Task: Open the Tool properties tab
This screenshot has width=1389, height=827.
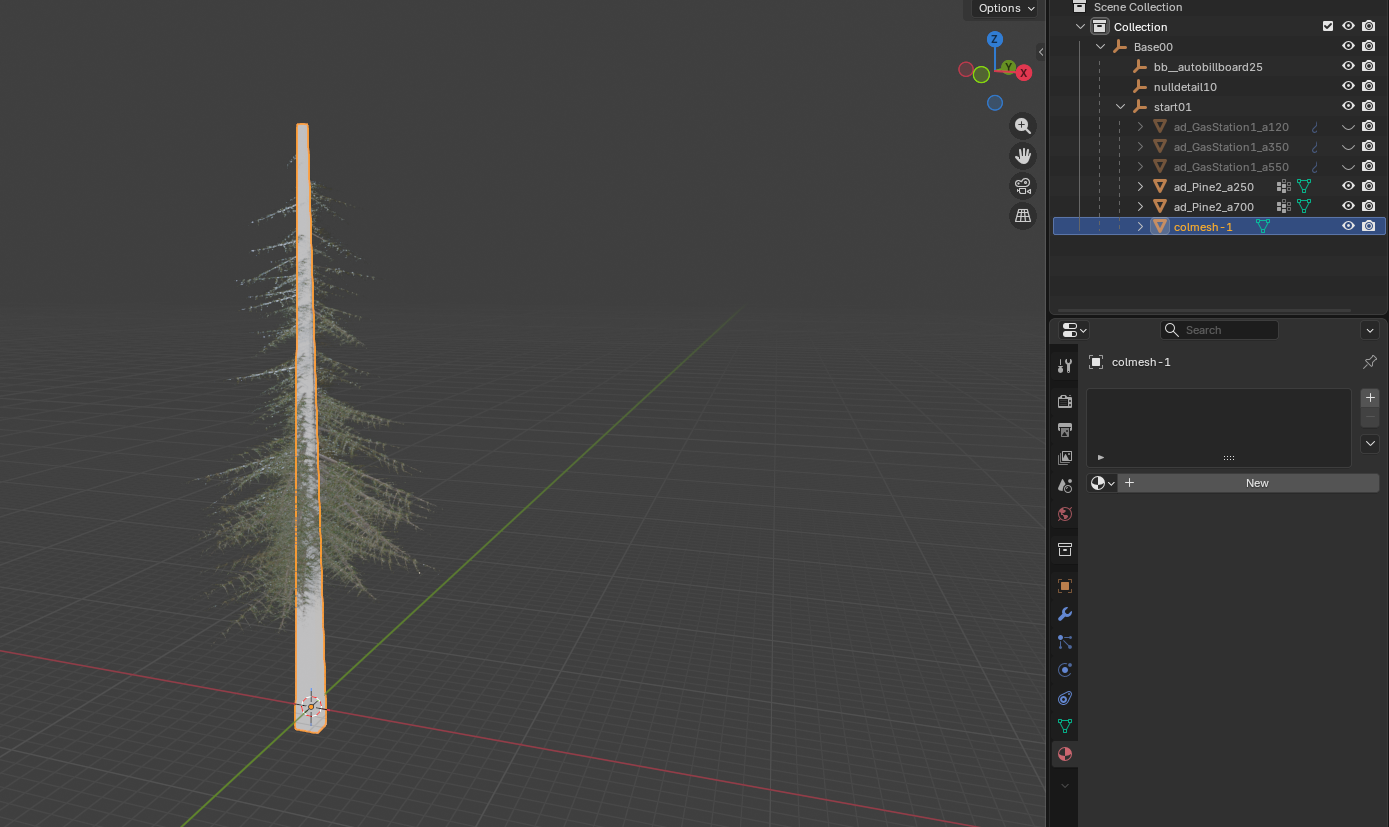Action: click(1065, 366)
